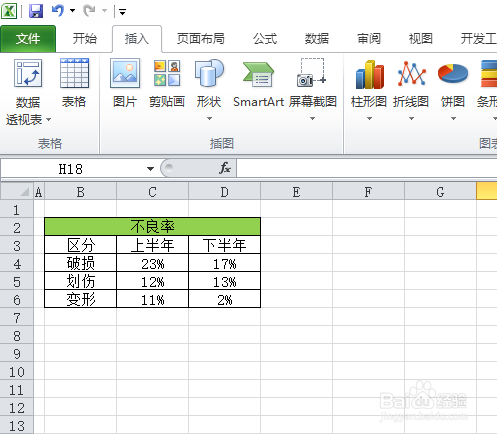
Task: Click the Name Box showing H18
Action: point(72,169)
